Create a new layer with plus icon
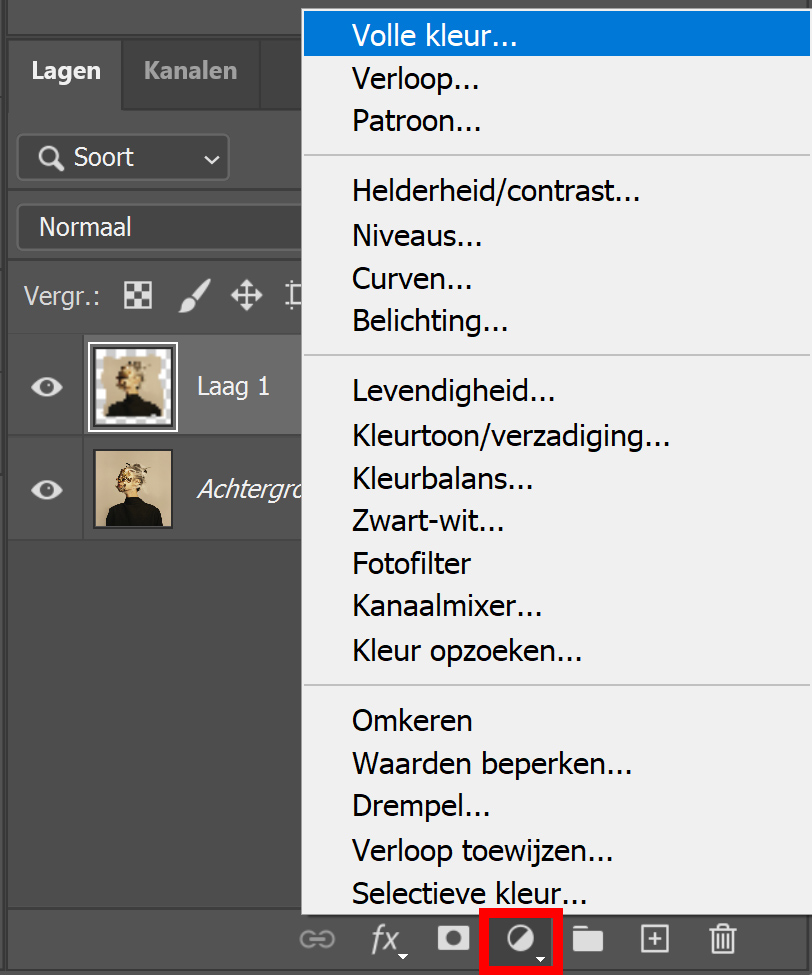Screen dimensions: 812x975 pyautogui.click(x=654, y=939)
